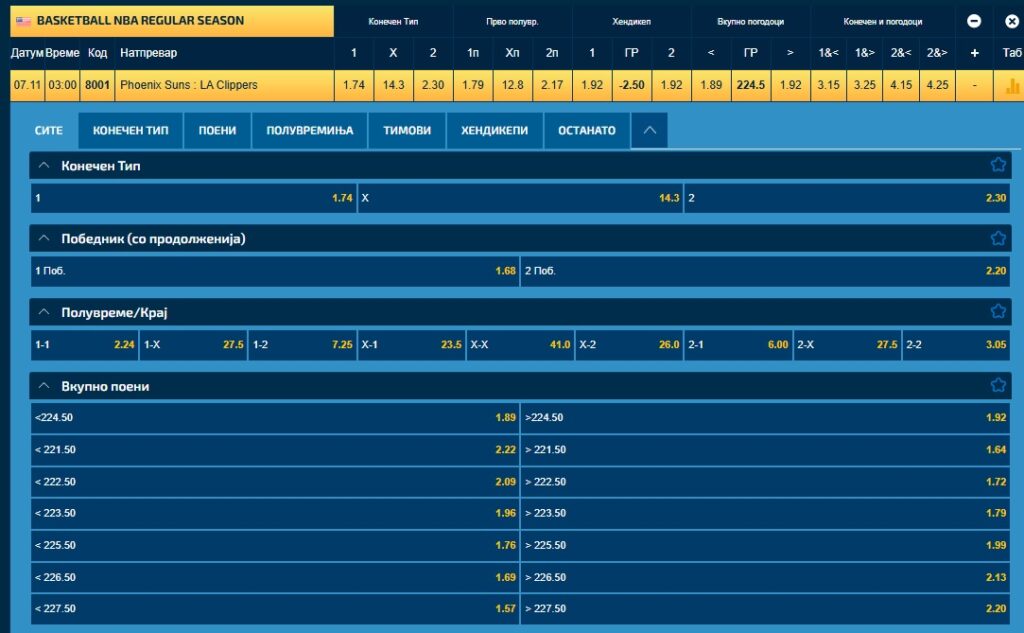This screenshot has width=1024, height=633.
Task: Collapse the Полувреме/Крај section
Action: [x=44, y=312]
